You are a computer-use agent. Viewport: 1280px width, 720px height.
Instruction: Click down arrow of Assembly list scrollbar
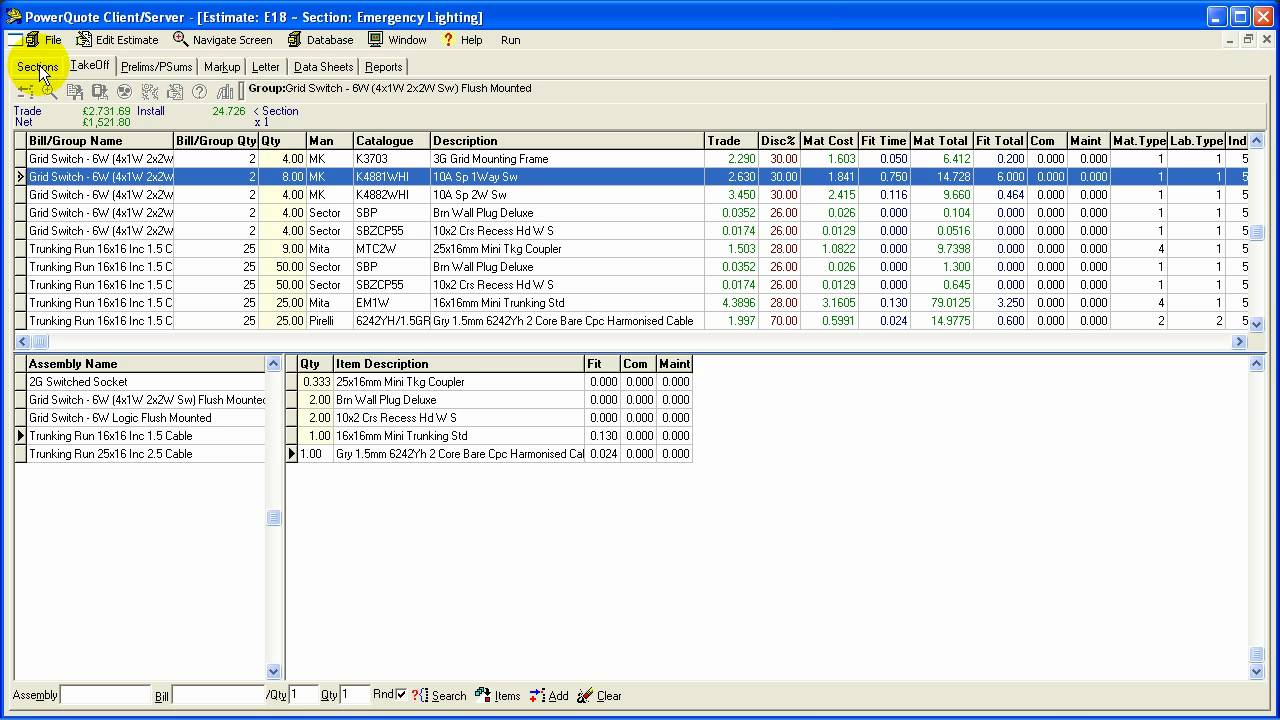tap(273, 672)
